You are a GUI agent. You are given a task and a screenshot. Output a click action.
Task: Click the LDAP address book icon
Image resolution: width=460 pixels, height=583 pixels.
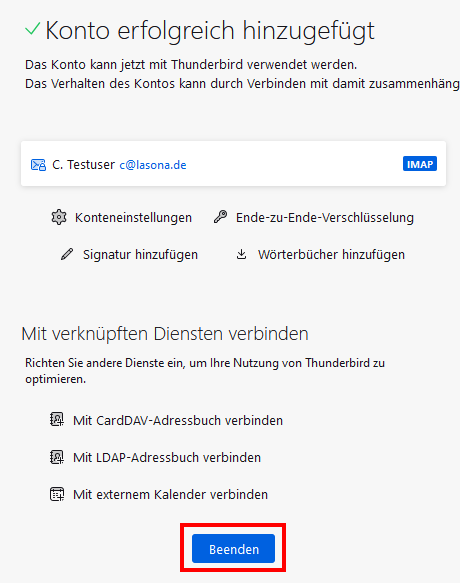57,457
